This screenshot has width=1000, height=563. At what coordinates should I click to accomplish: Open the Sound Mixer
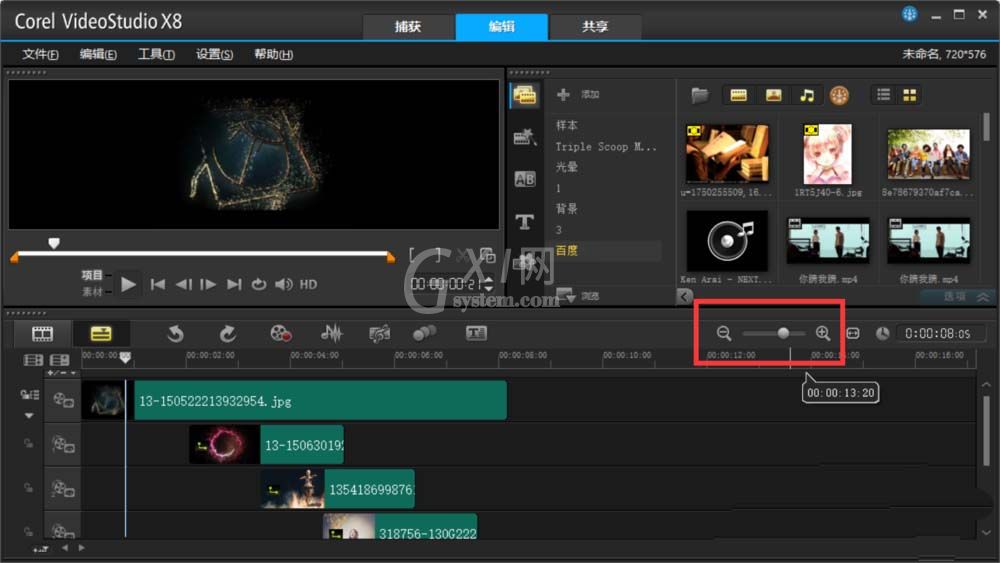click(332, 333)
